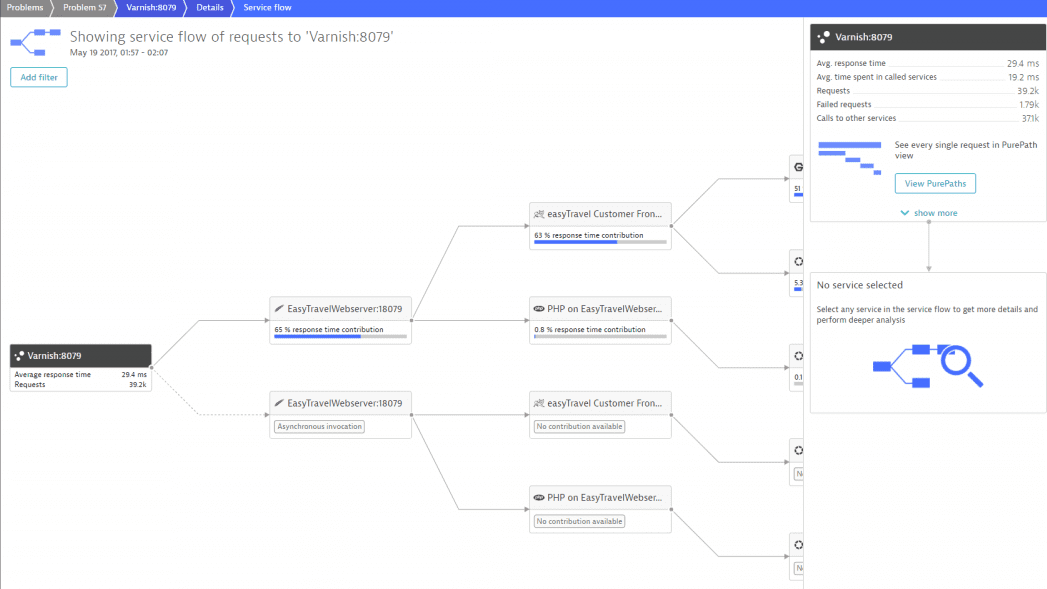Select EasyTravelWebserver:8079 node title above Asynchronous invocation
The height and width of the screenshot is (589, 1047).
(345, 403)
